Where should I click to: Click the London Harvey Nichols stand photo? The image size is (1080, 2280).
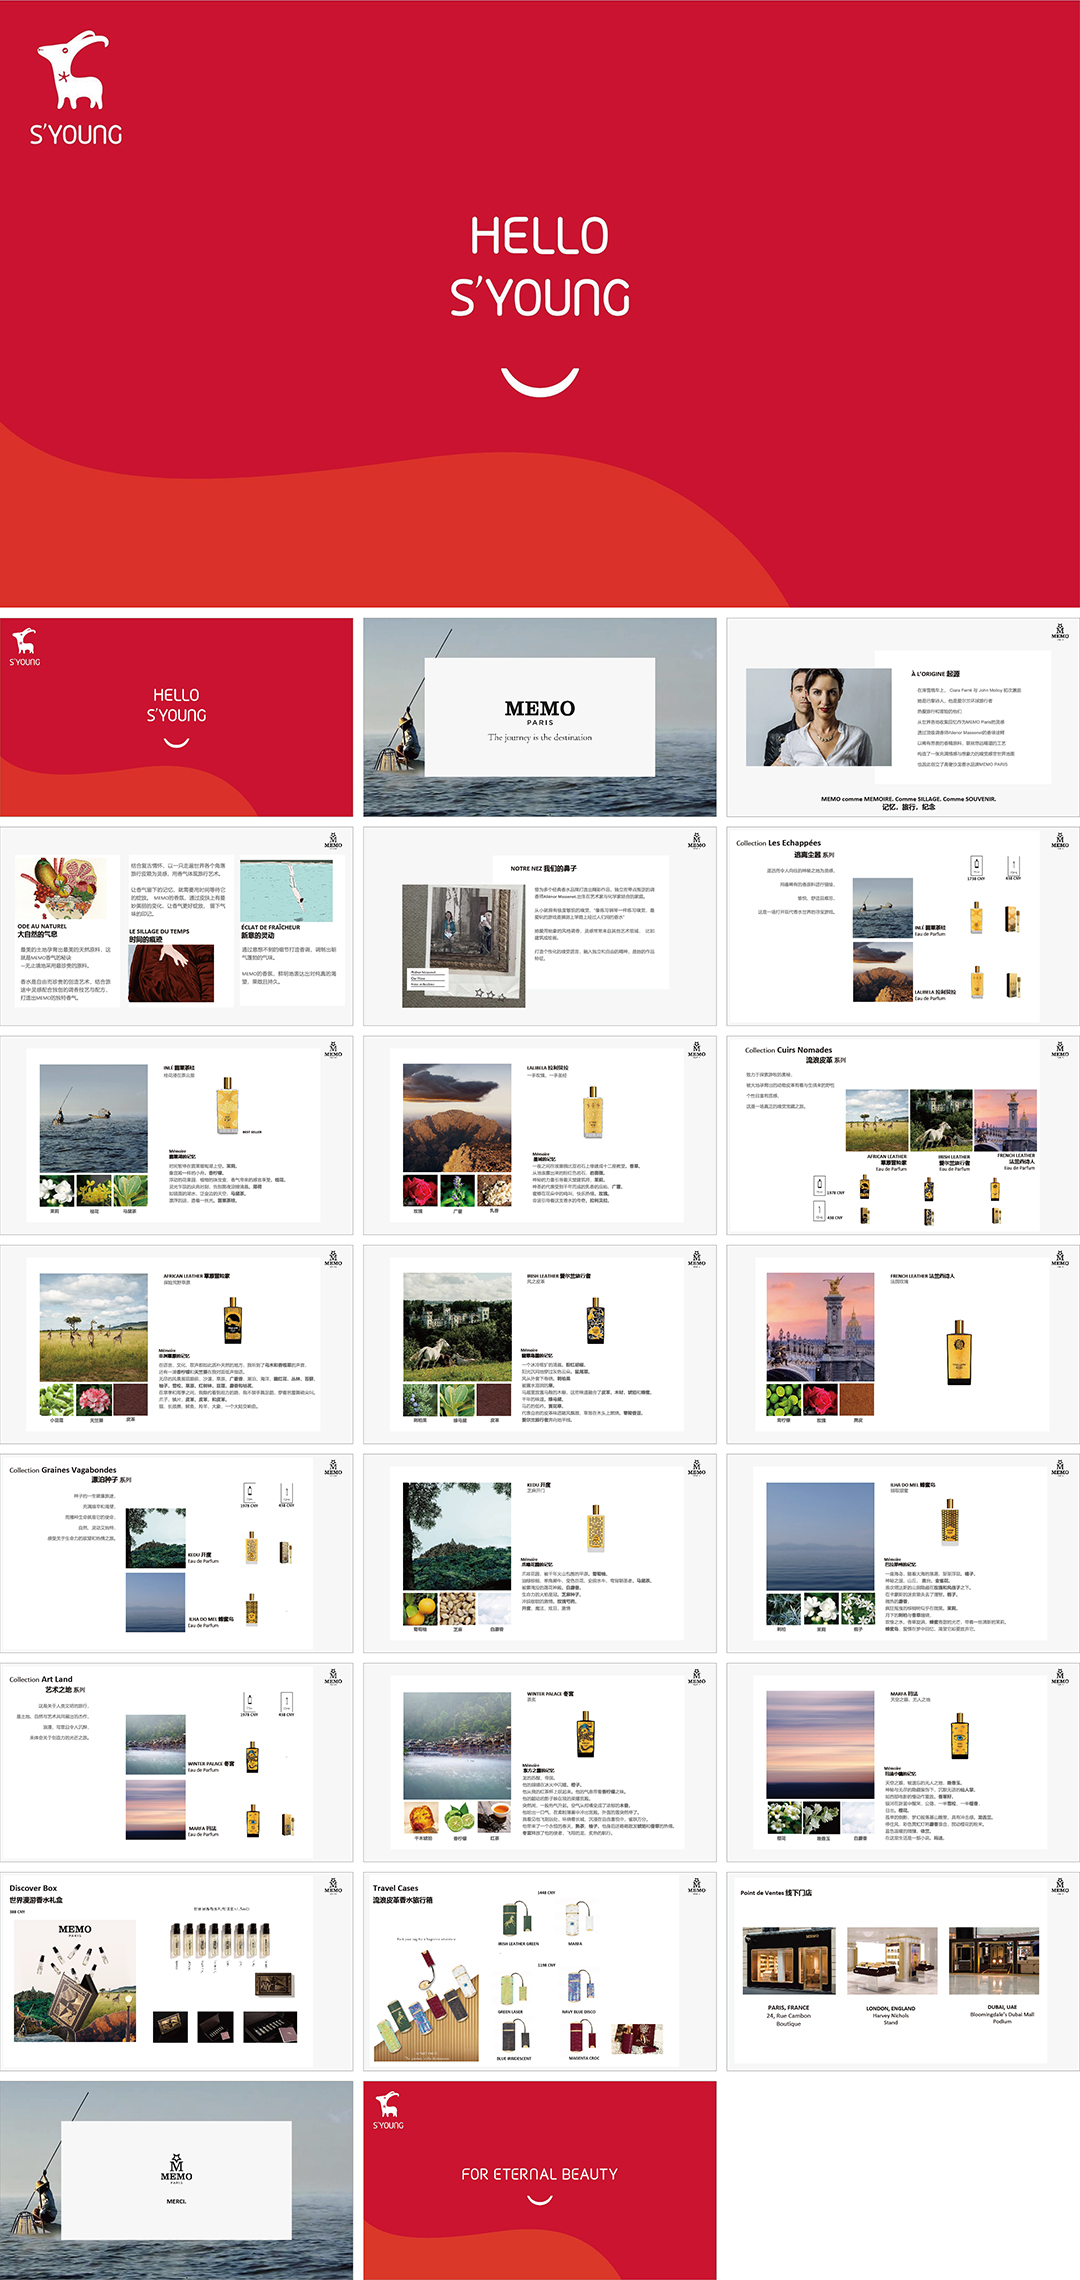891,1961
